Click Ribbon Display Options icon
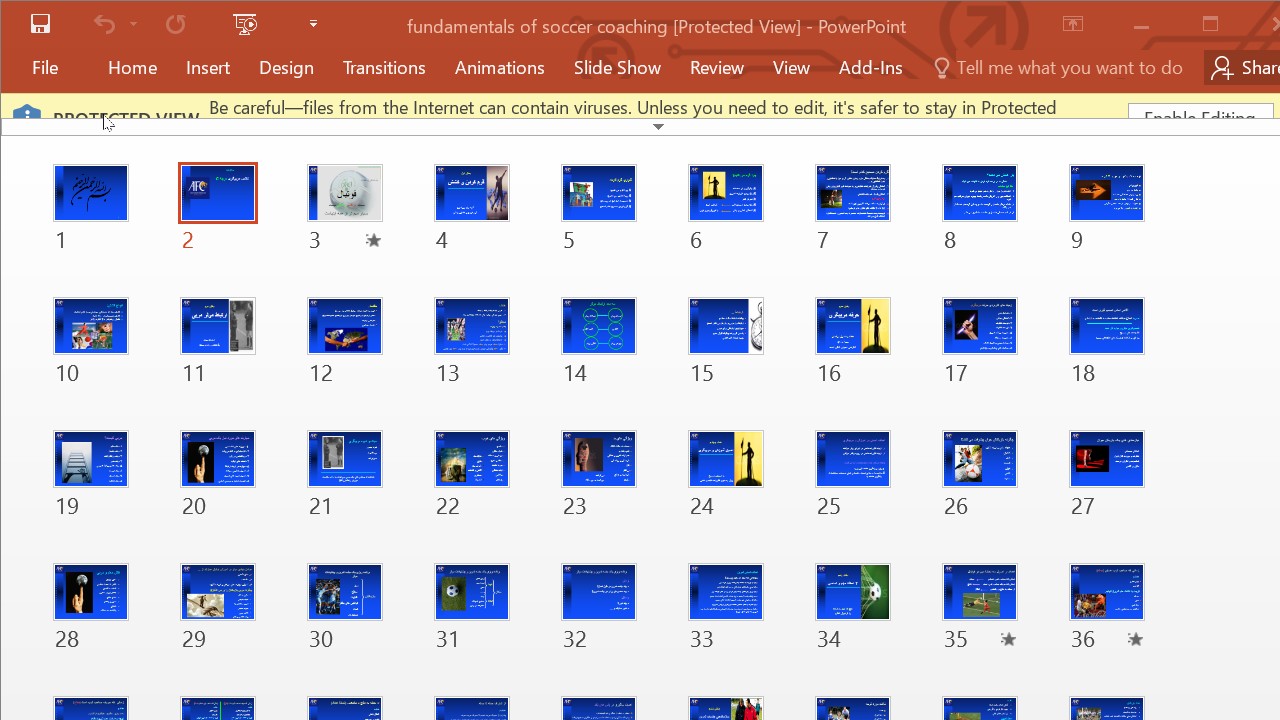1280x720 pixels. 1073,25
